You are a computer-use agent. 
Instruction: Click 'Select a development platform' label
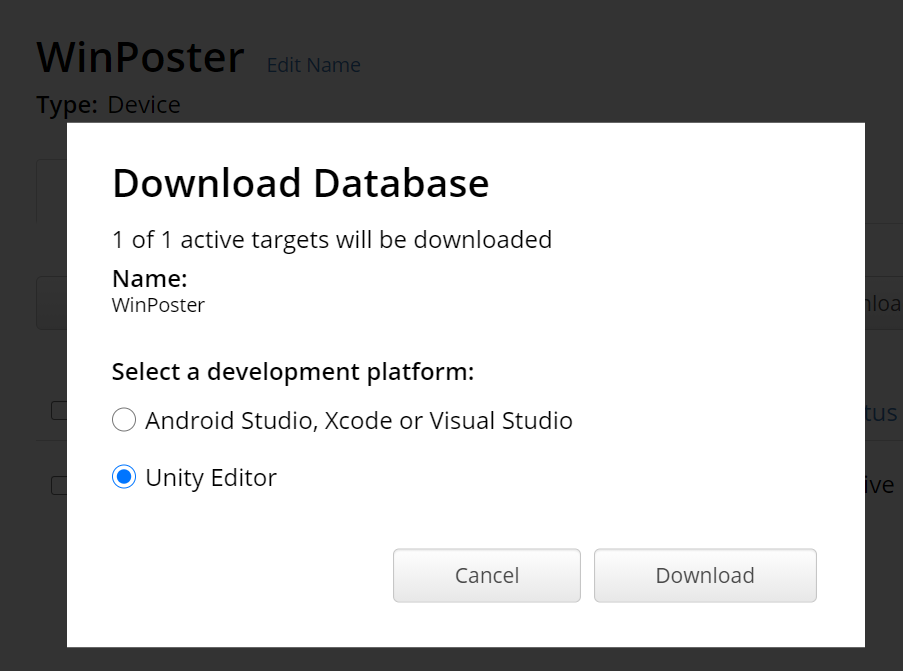[293, 372]
